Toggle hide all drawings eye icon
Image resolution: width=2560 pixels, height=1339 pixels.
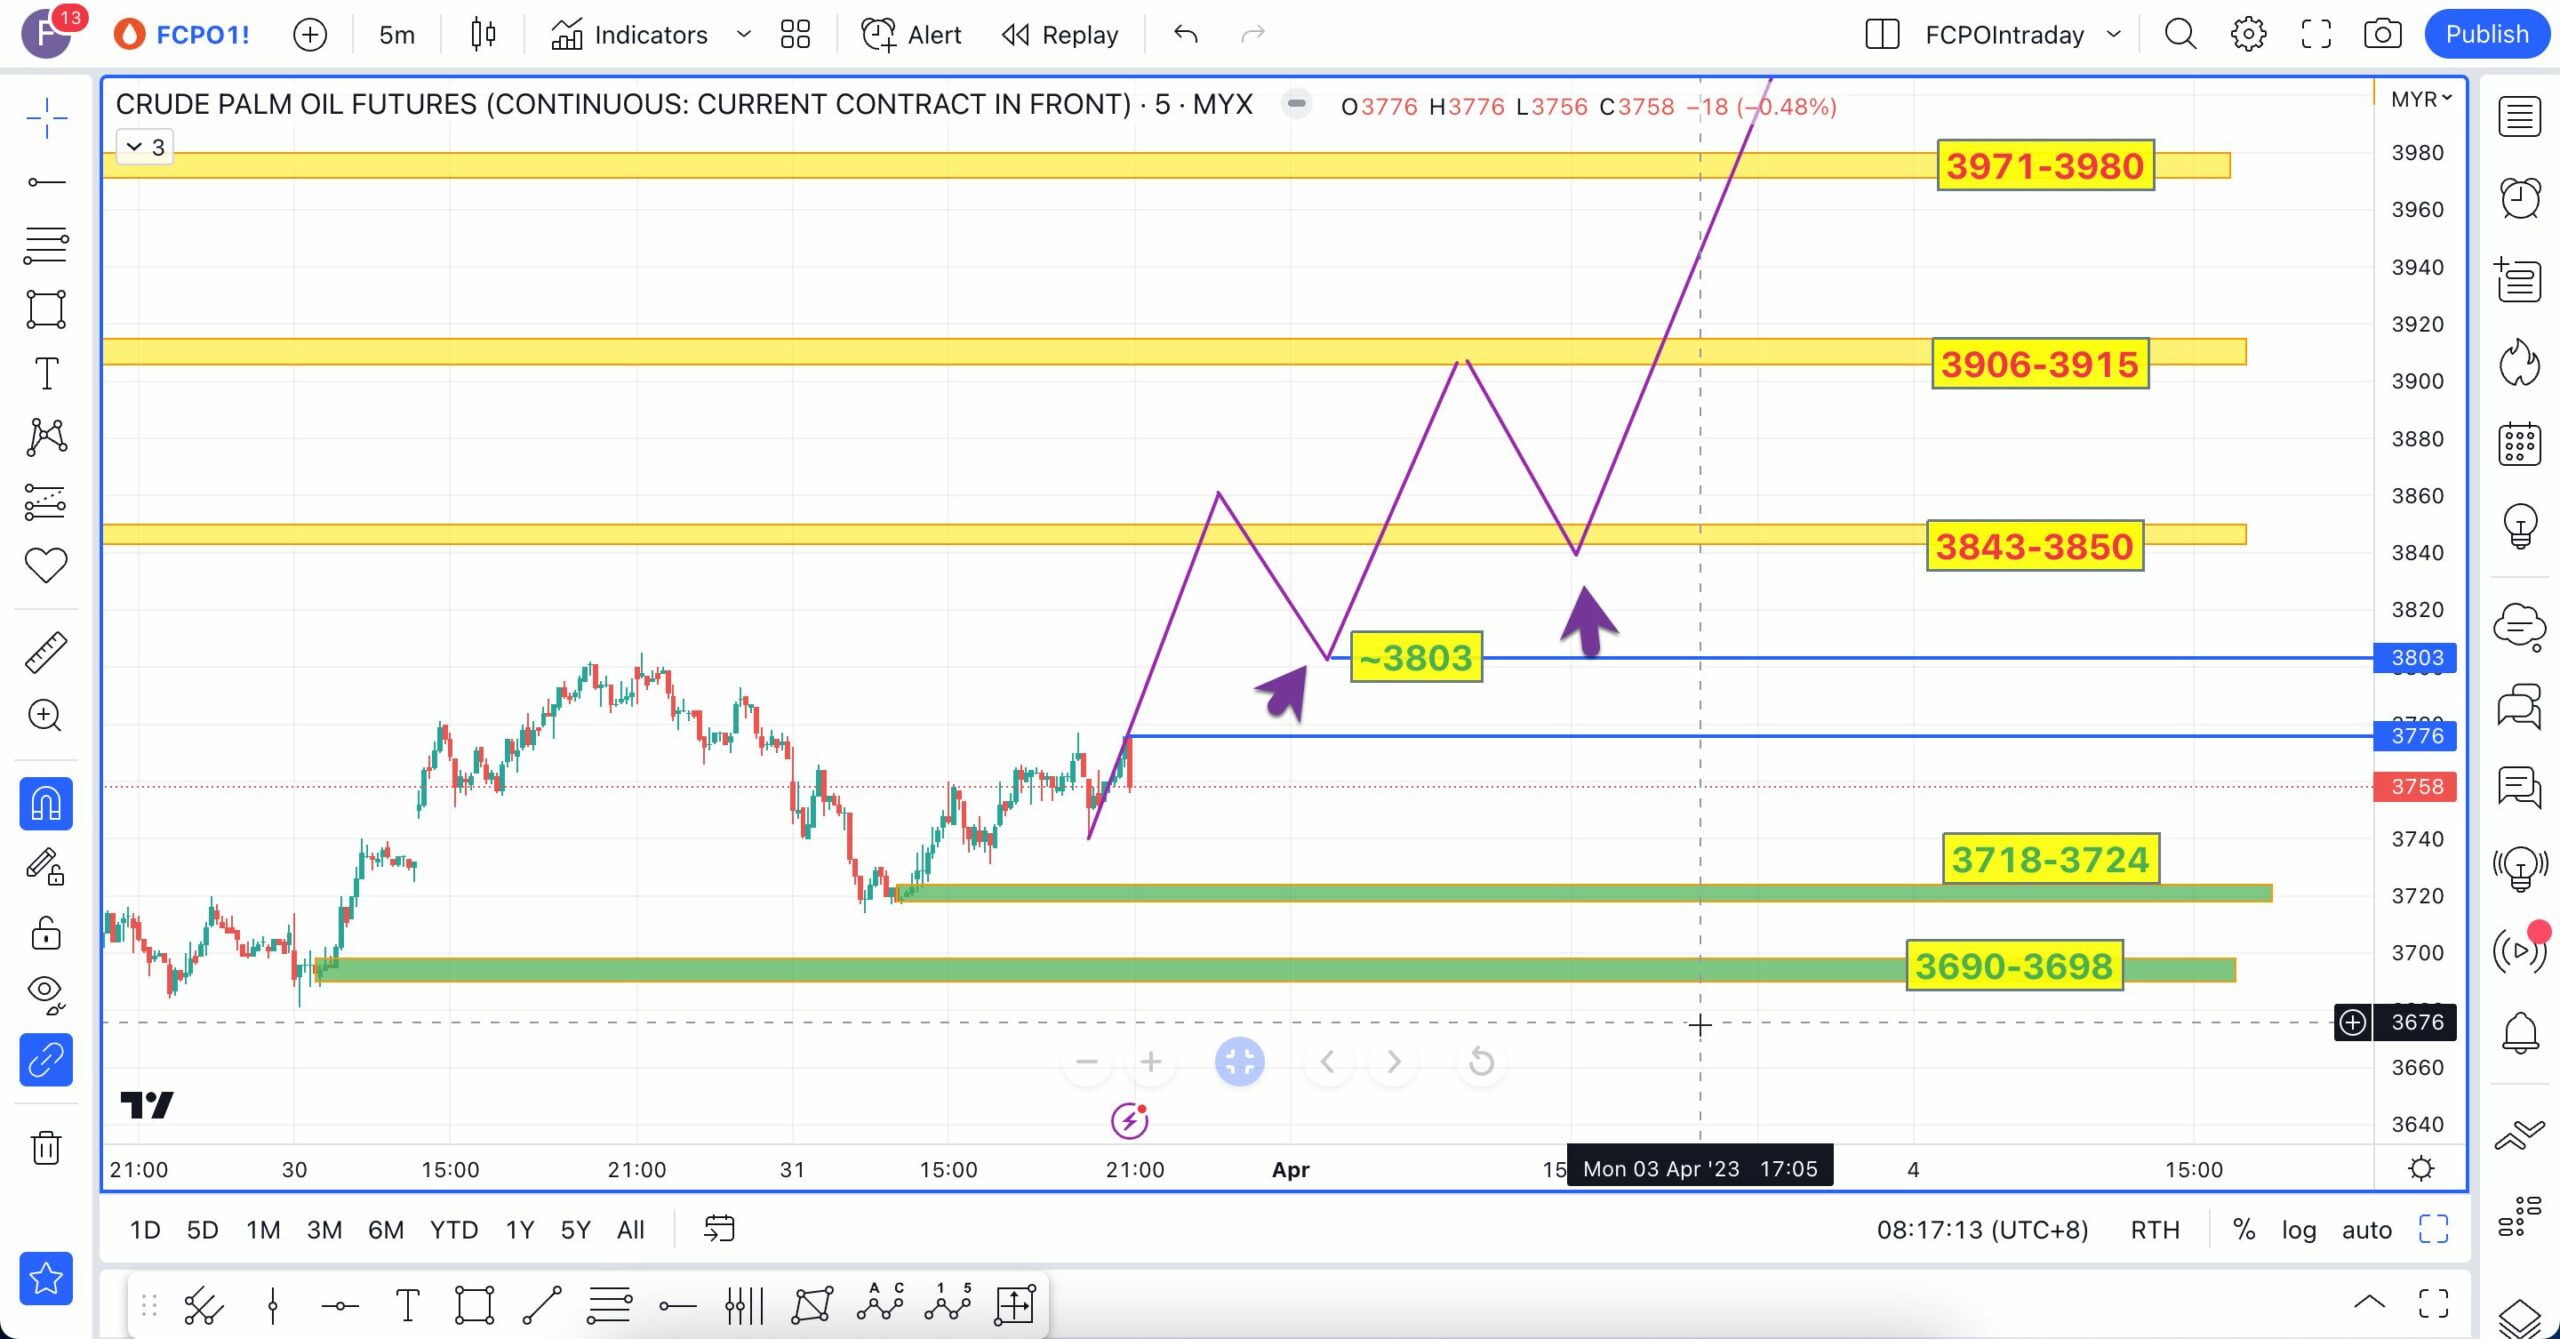(x=45, y=991)
